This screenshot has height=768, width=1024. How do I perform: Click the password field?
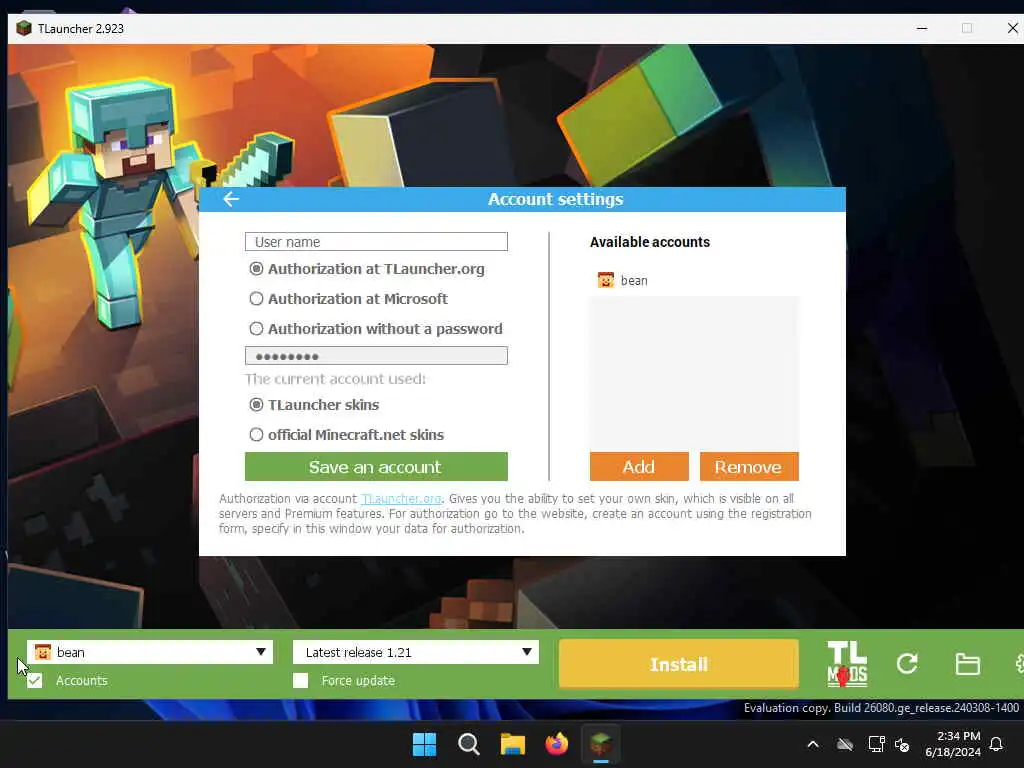coord(376,356)
